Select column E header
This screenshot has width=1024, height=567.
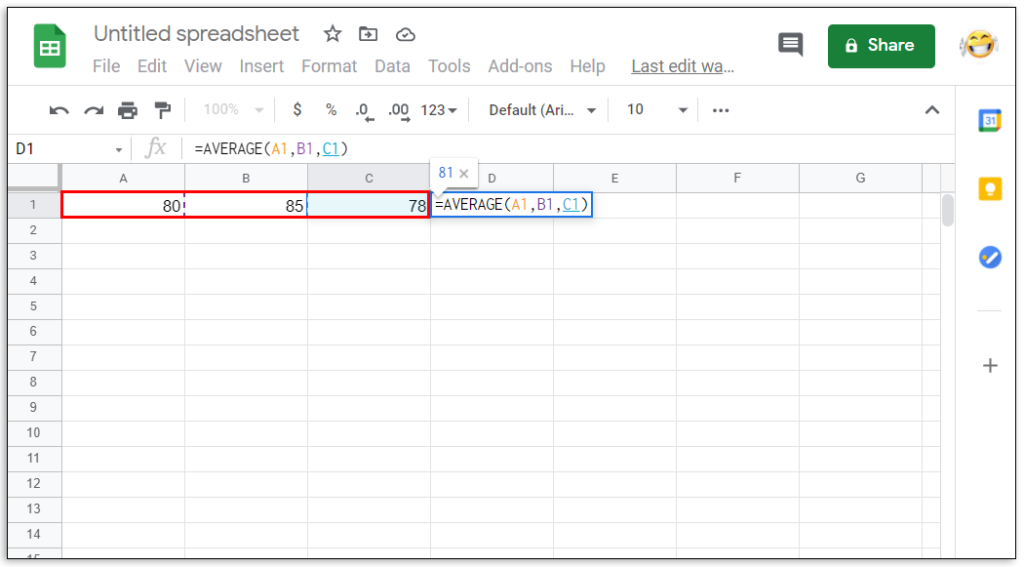point(615,178)
